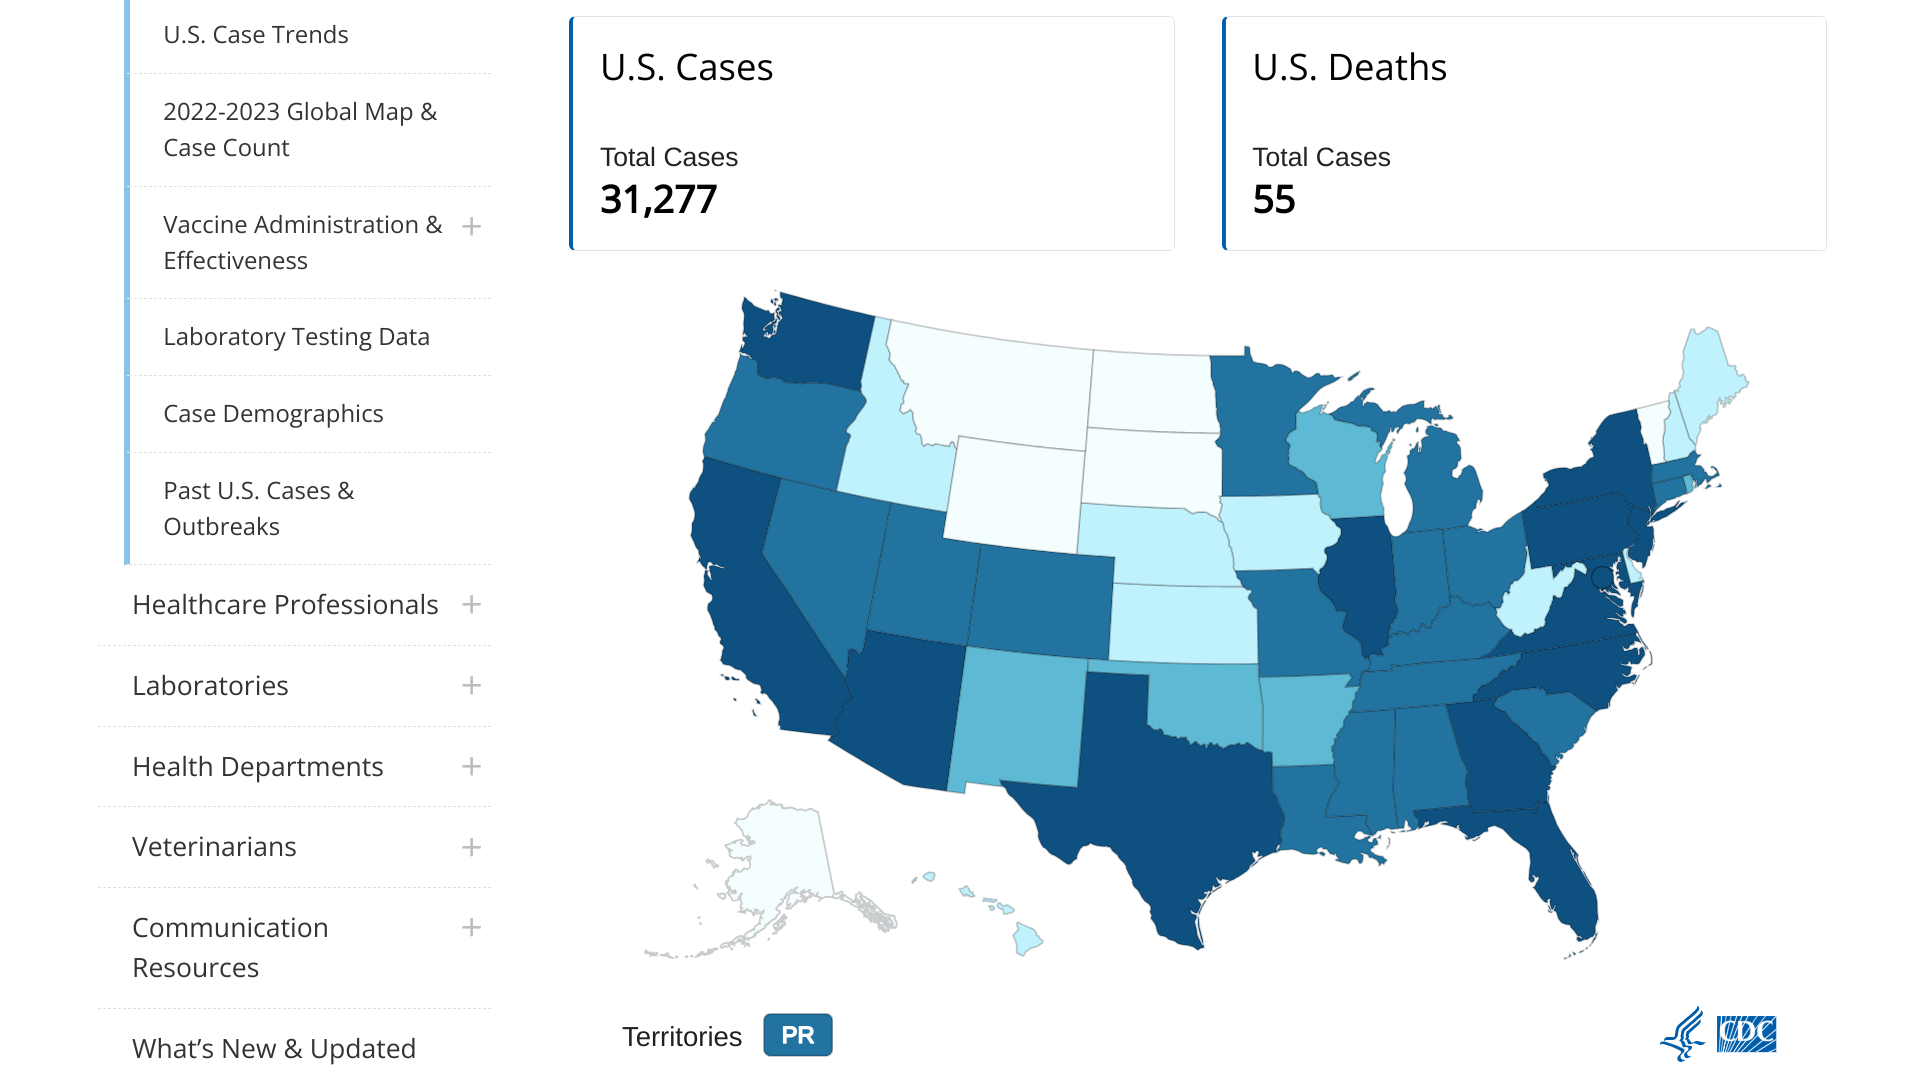Go to Laboratory Testing Data
The image size is (1920, 1080).
click(x=296, y=337)
